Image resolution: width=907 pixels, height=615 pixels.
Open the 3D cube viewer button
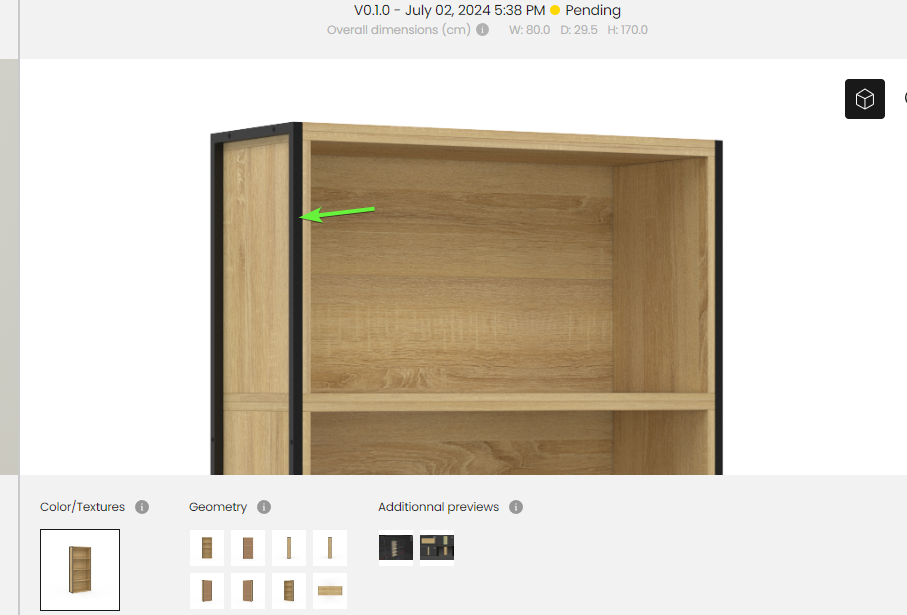pos(864,99)
